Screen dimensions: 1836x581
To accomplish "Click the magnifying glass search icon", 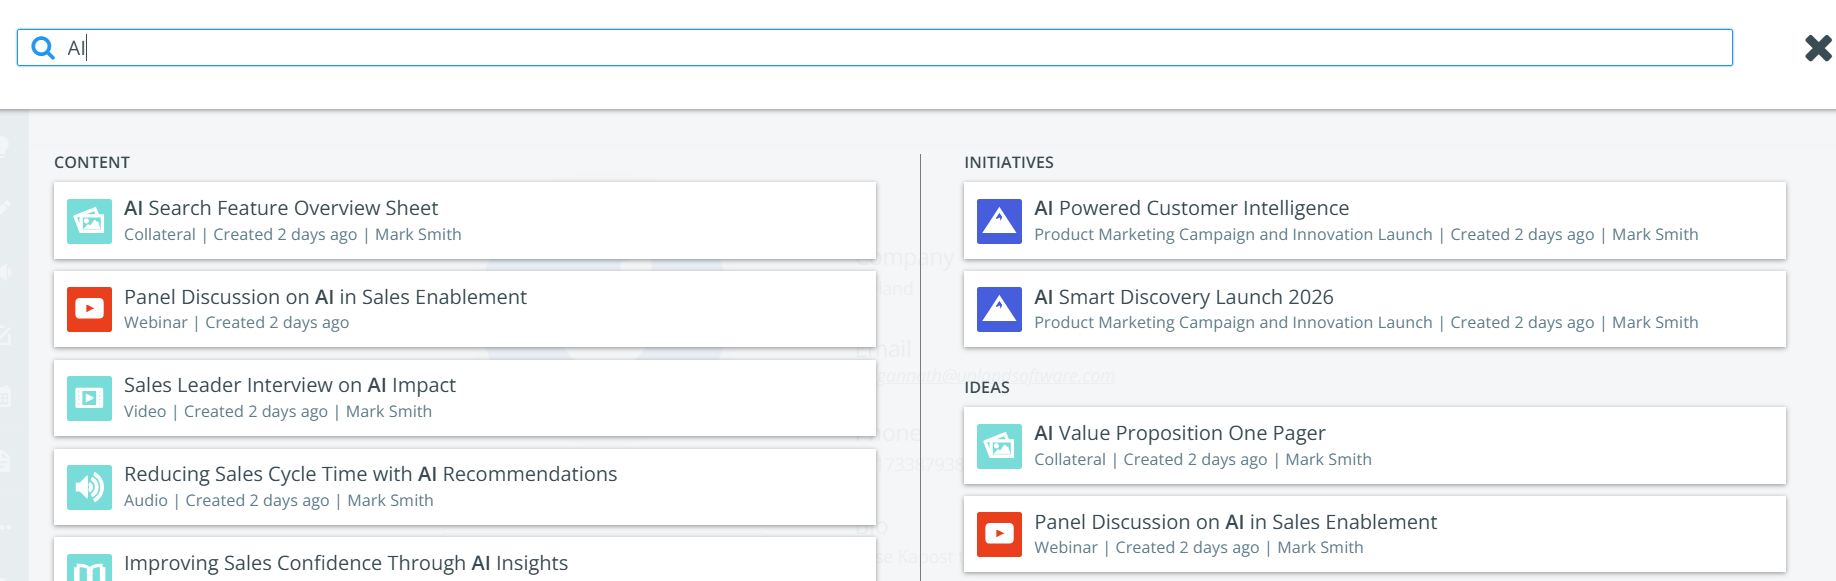I will pyautogui.click(x=43, y=48).
